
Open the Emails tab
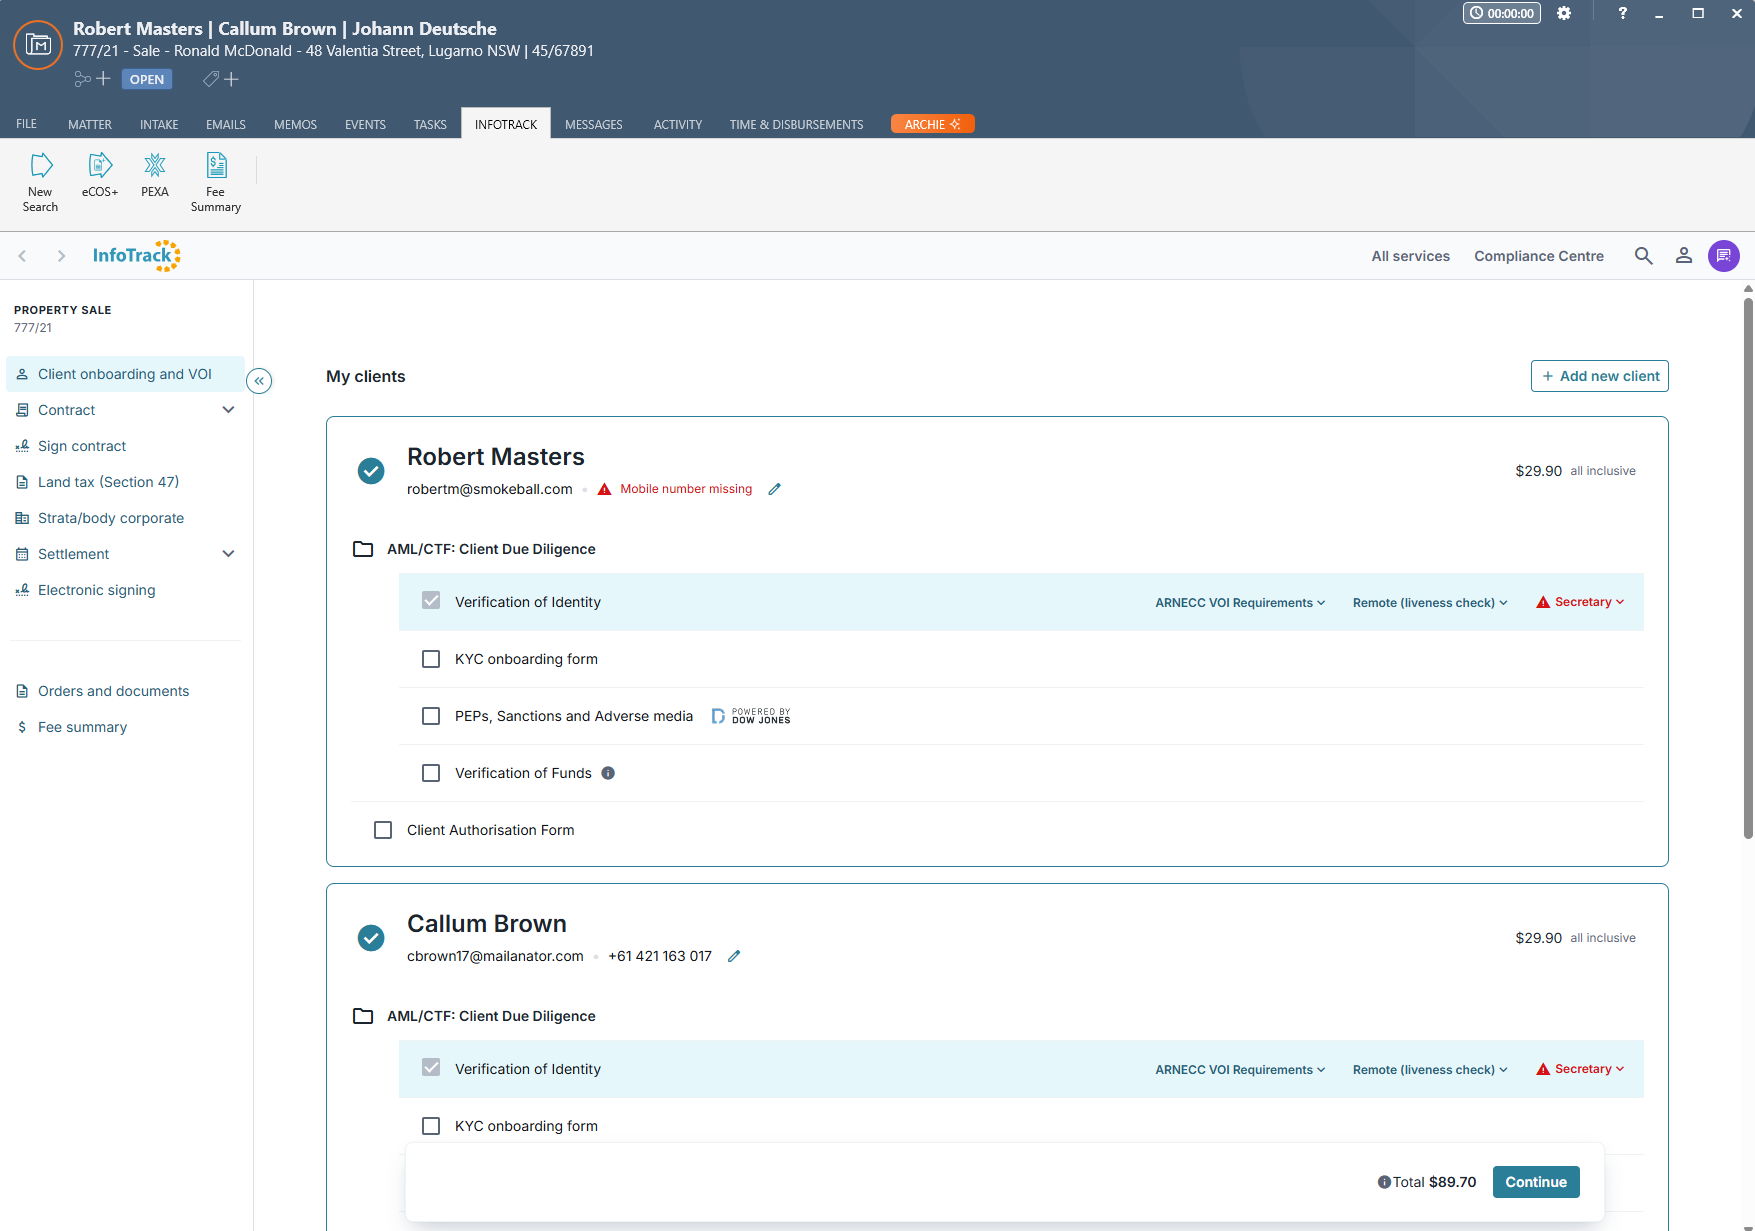point(226,125)
